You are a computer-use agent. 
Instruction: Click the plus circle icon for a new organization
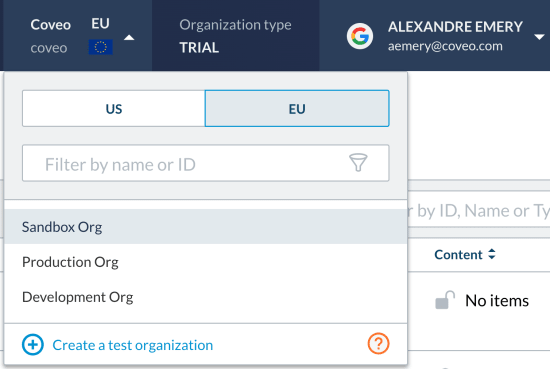(33, 345)
